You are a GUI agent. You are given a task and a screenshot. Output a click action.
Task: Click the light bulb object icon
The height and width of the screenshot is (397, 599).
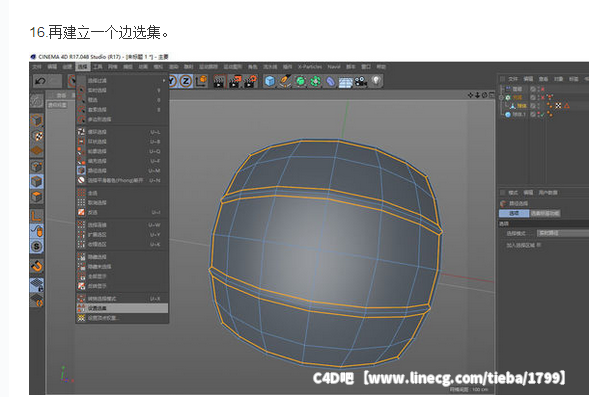(x=377, y=81)
